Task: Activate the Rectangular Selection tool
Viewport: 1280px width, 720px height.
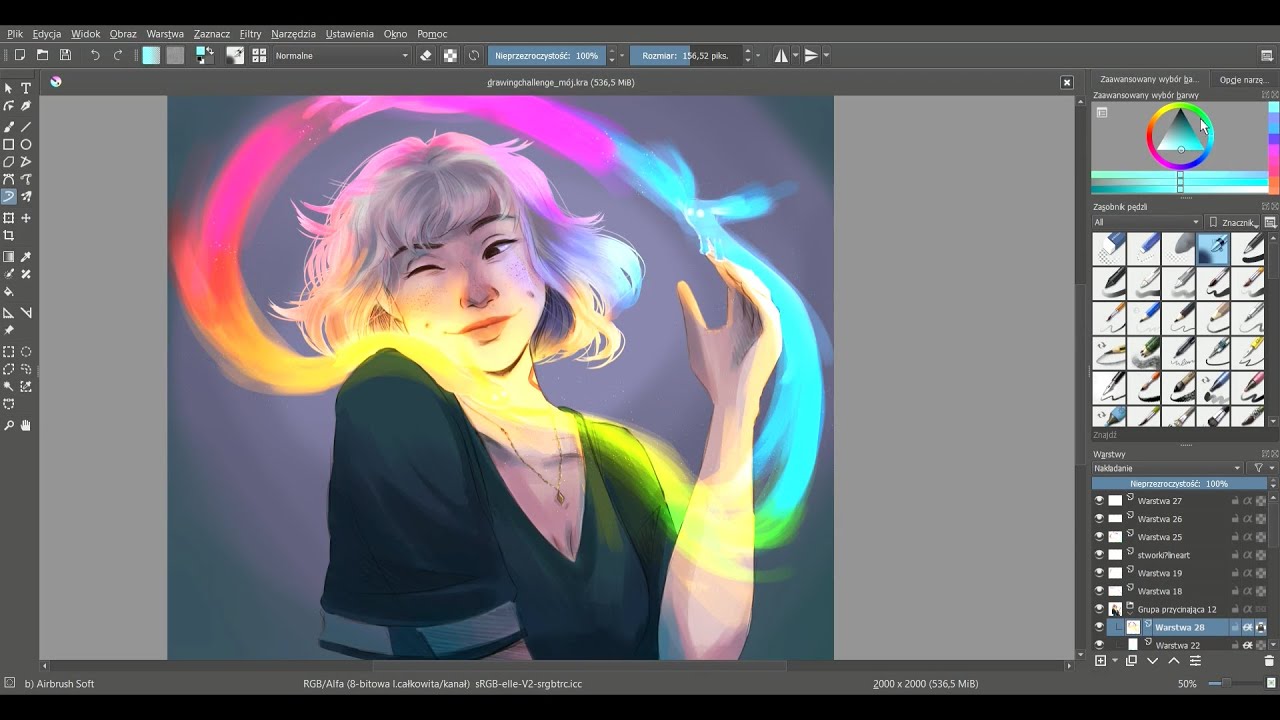Action: click(9, 352)
